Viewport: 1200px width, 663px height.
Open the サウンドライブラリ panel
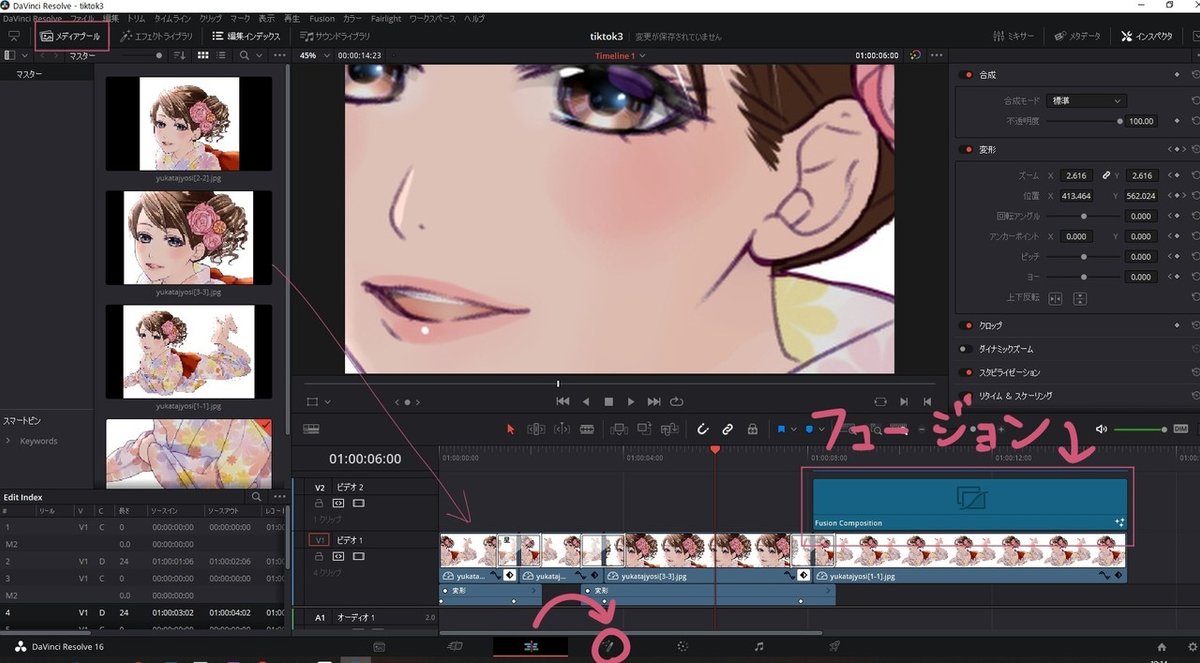[336, 36]
